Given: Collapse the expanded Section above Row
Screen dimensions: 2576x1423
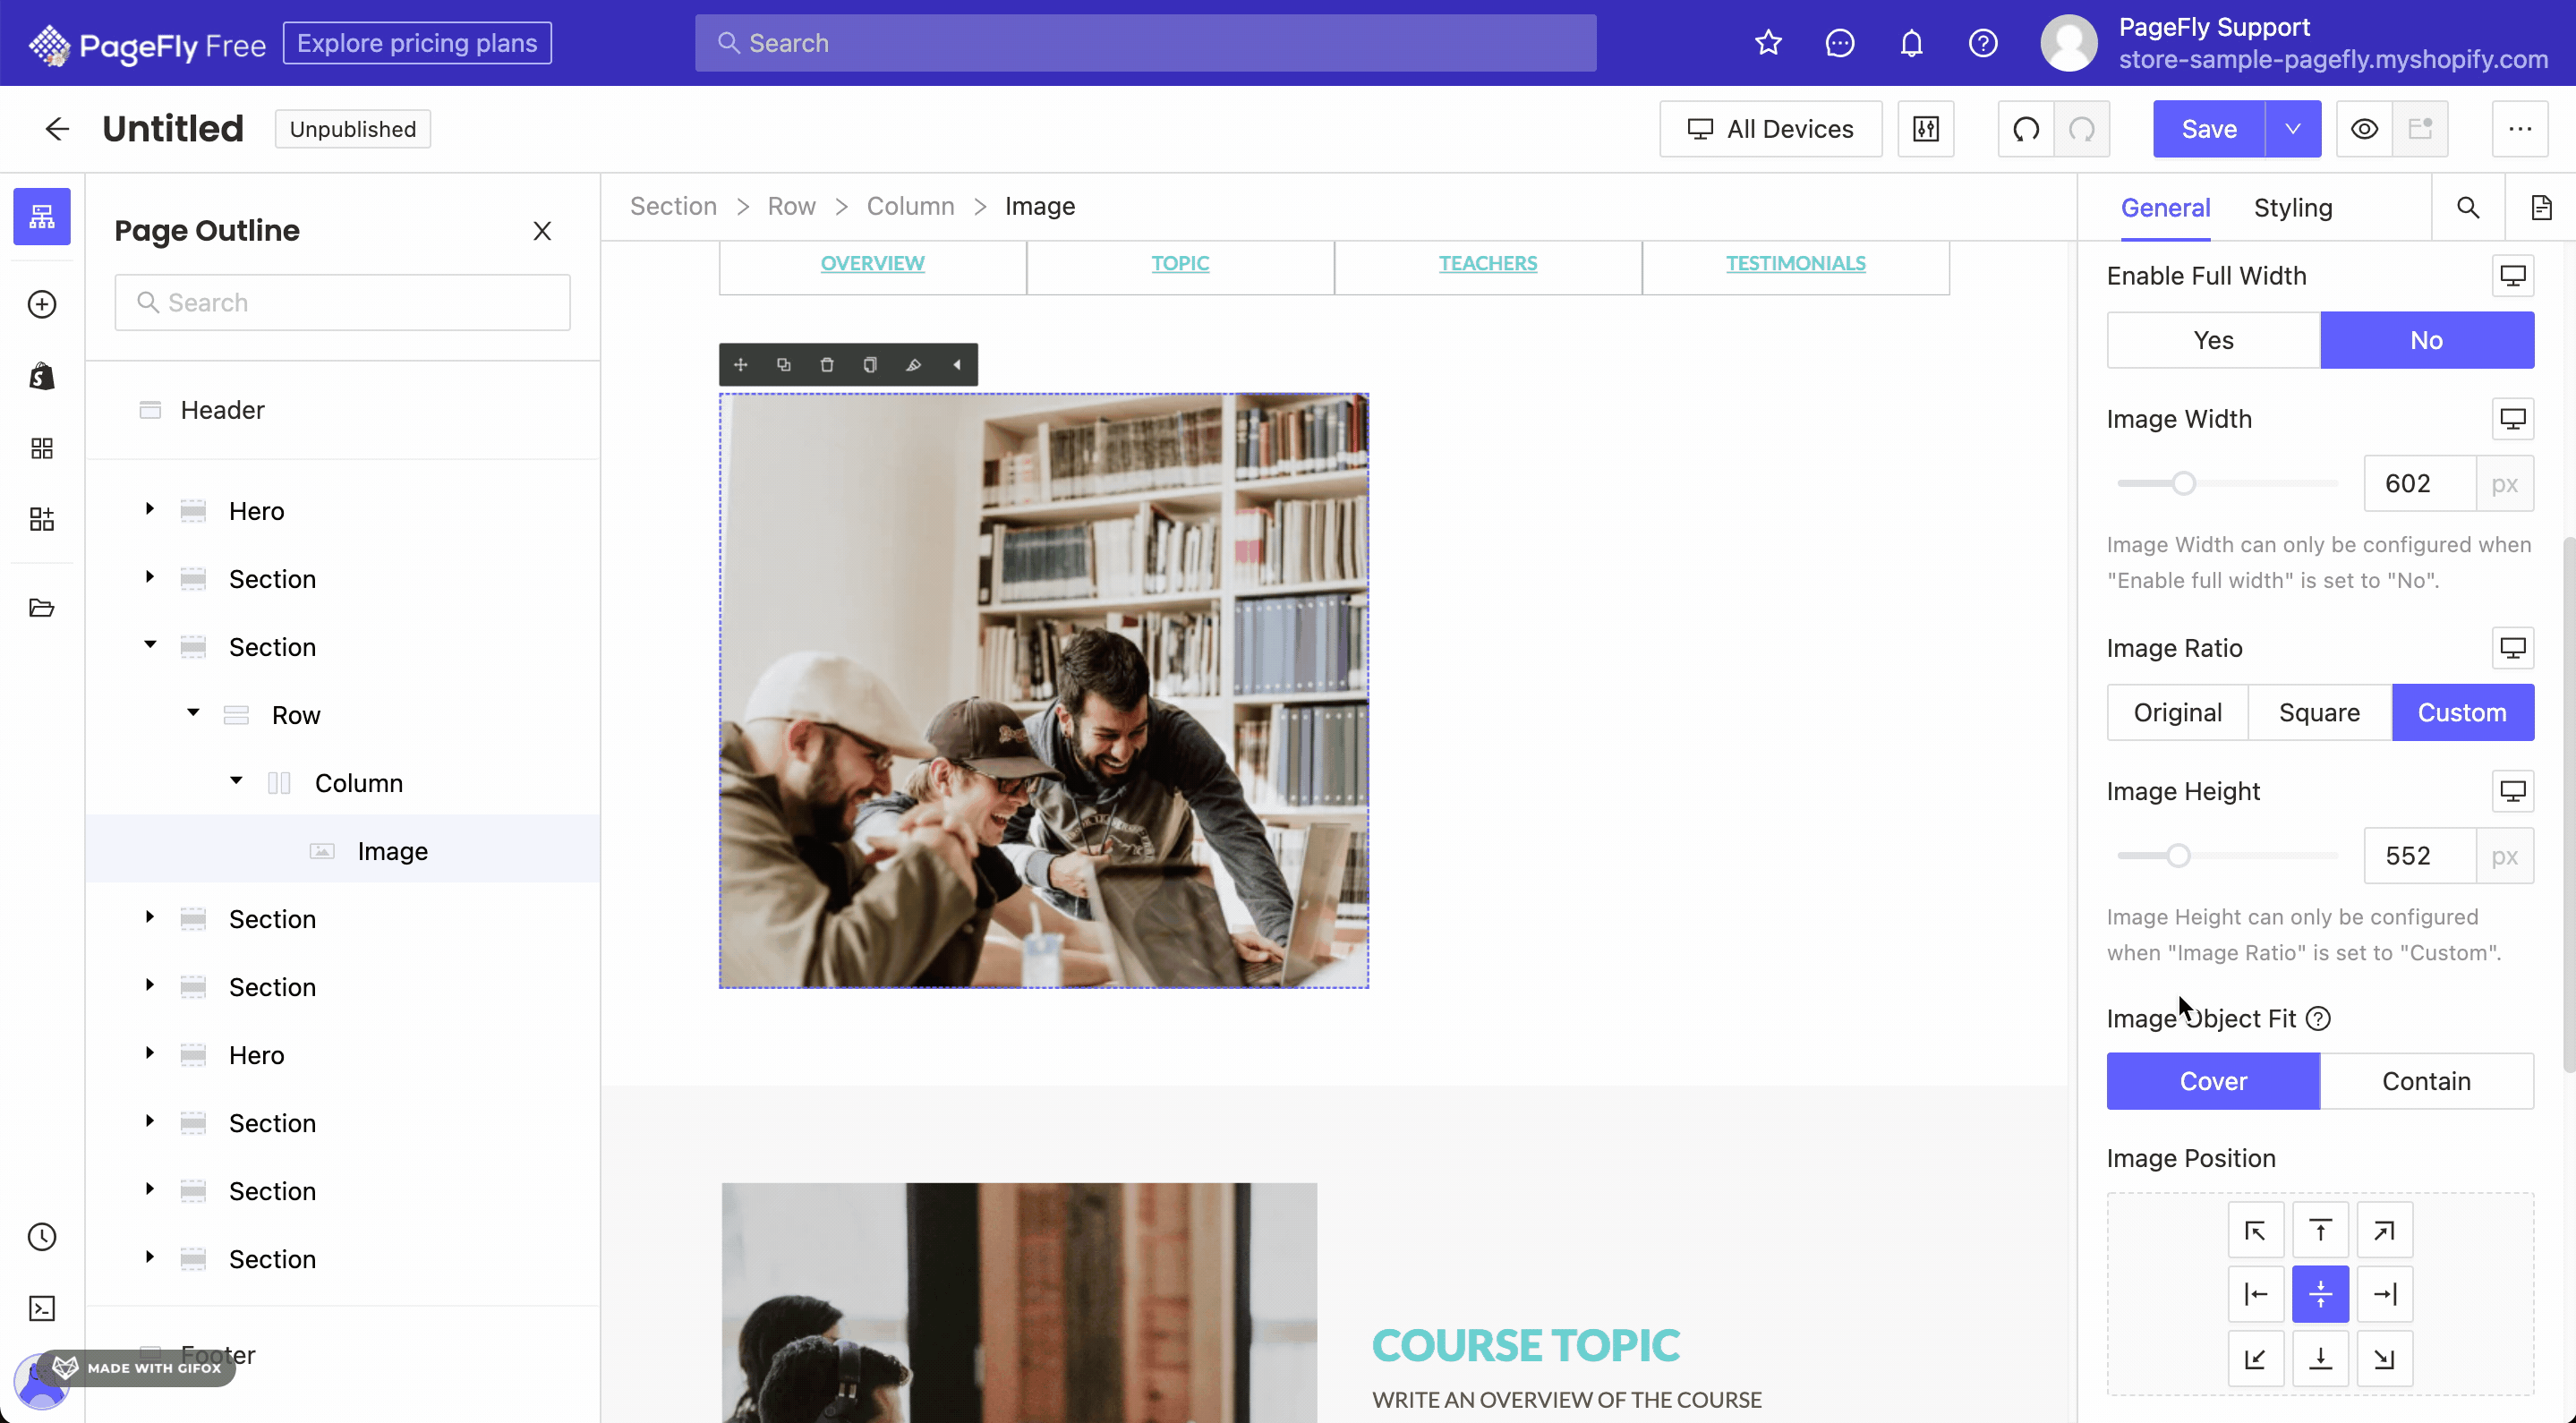Looking at the screenshot, I should (x=150, y=645).
